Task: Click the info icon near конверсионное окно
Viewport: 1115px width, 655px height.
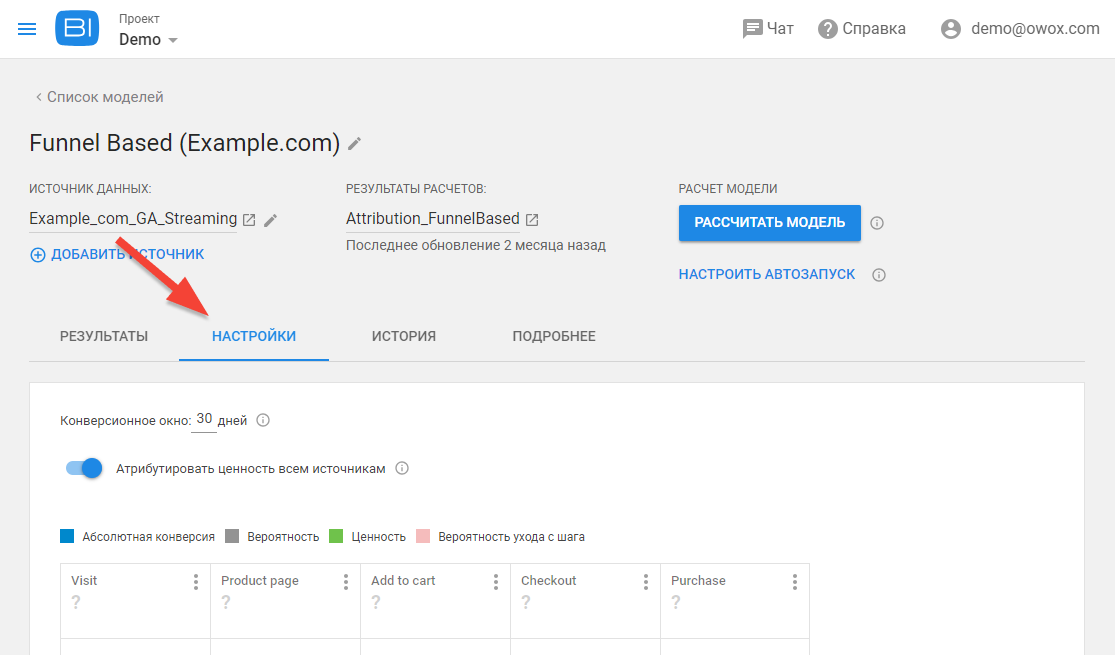Action: (262, 420)
